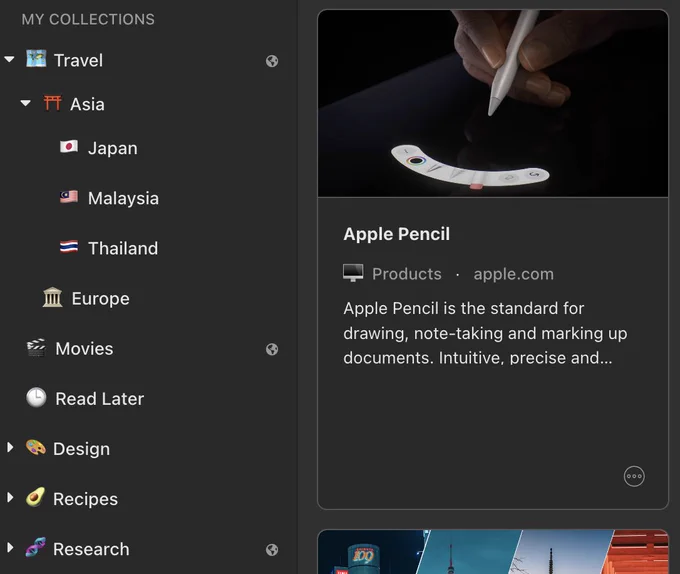Screen dimensions: 680x574
Task: Click the Recipes avocado icon
Action: (35, 497)
